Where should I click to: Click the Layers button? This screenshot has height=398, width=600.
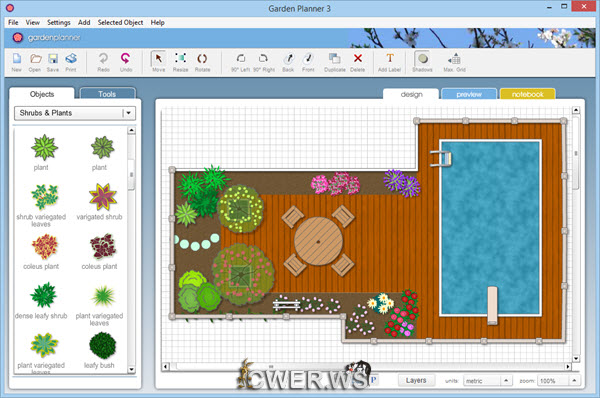click(x=416, y=380)
